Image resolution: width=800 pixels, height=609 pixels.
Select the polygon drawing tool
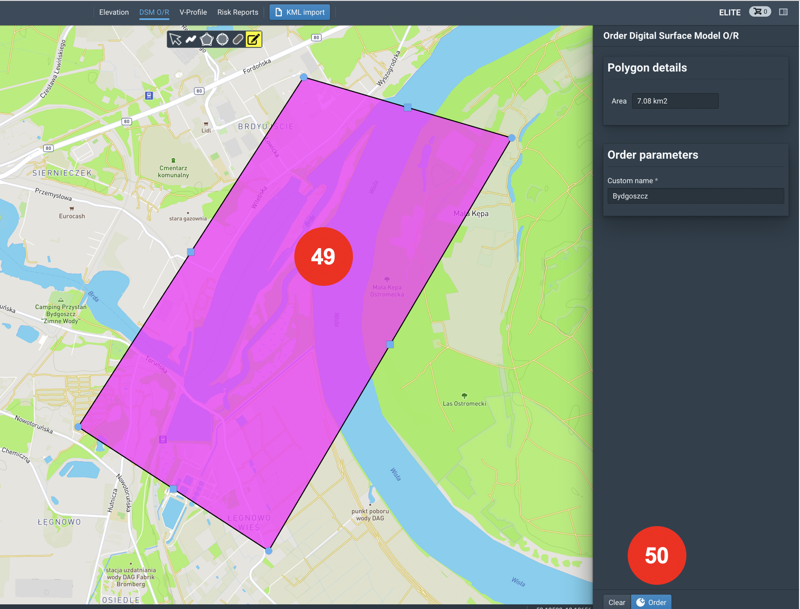pyautogui.click(x=207, y=40)
